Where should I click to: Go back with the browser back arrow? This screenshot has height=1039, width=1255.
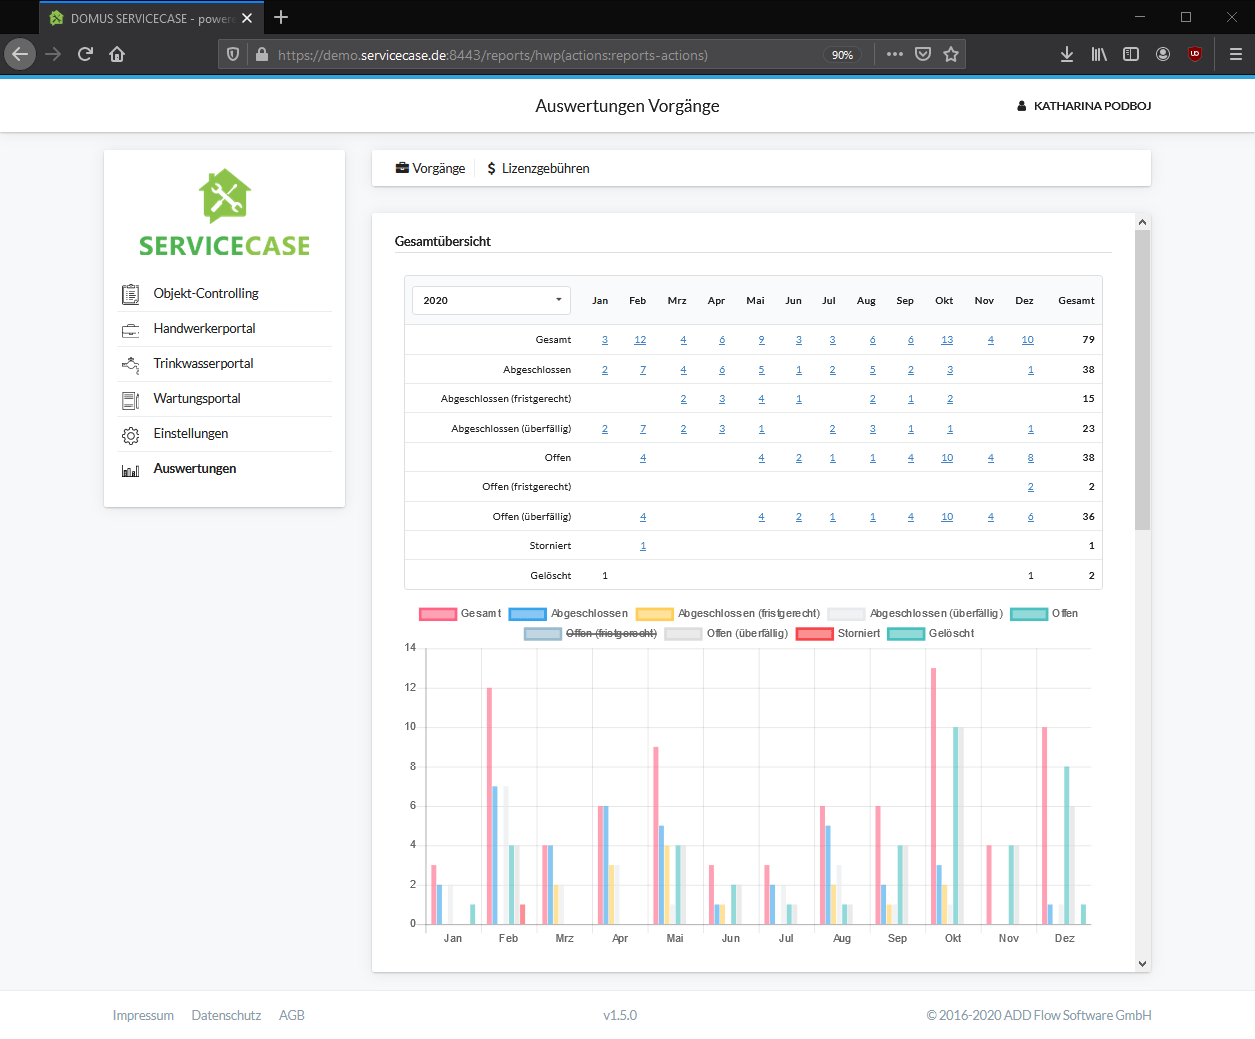click(x=20, y=54)
